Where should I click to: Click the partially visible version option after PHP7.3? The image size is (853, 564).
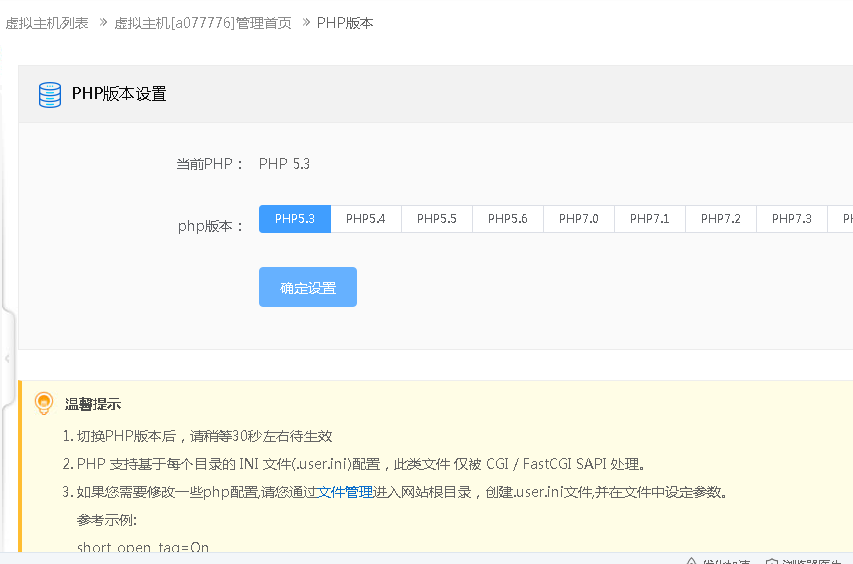pyautogui.click(x=842, y=219)
